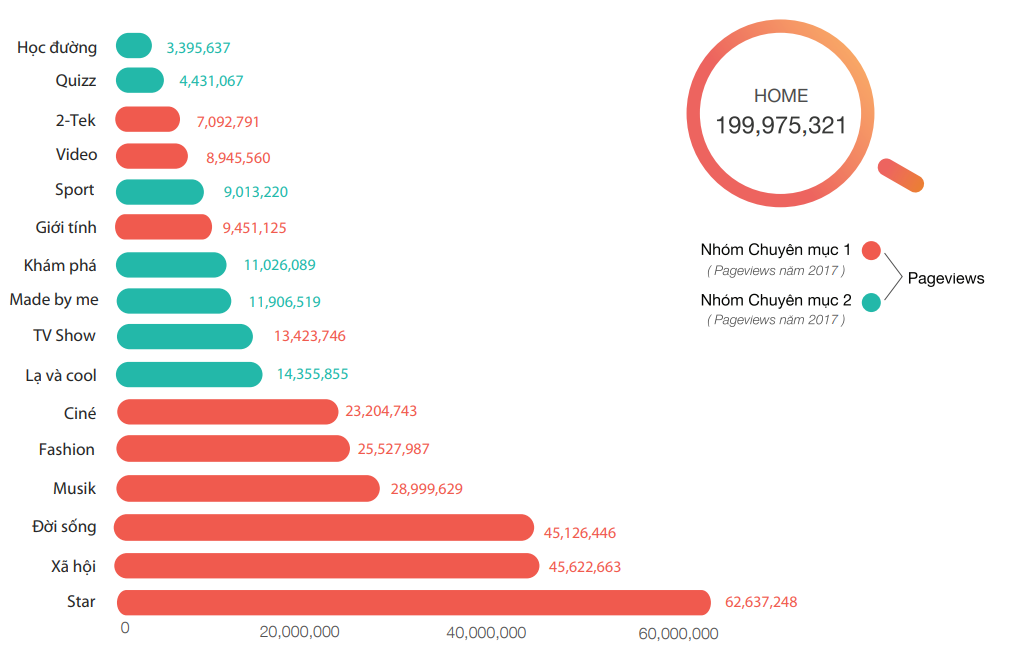Click the Quizz category label

(x=76, y=81)
